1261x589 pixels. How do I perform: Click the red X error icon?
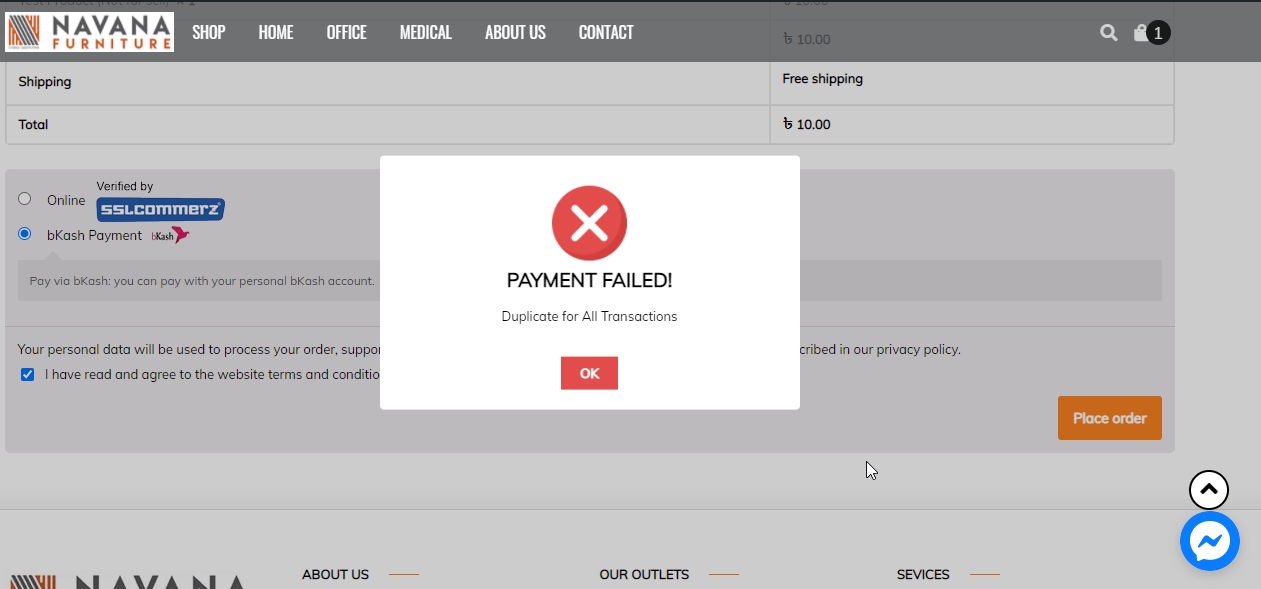[x=589, y=223]
